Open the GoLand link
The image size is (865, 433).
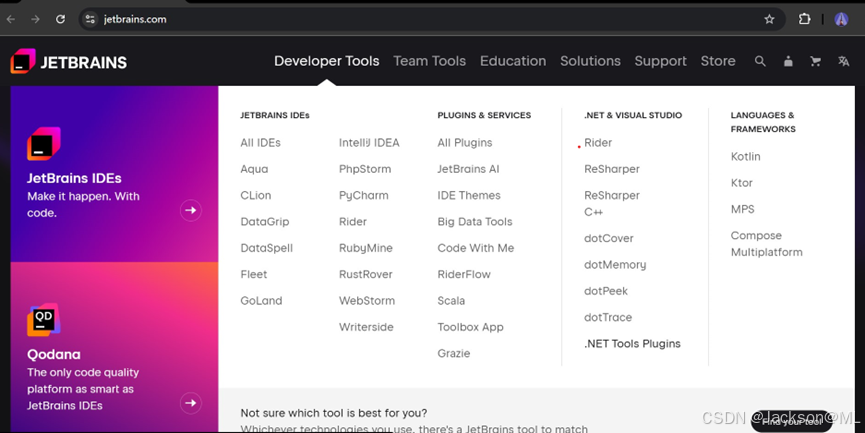point(261,301)
